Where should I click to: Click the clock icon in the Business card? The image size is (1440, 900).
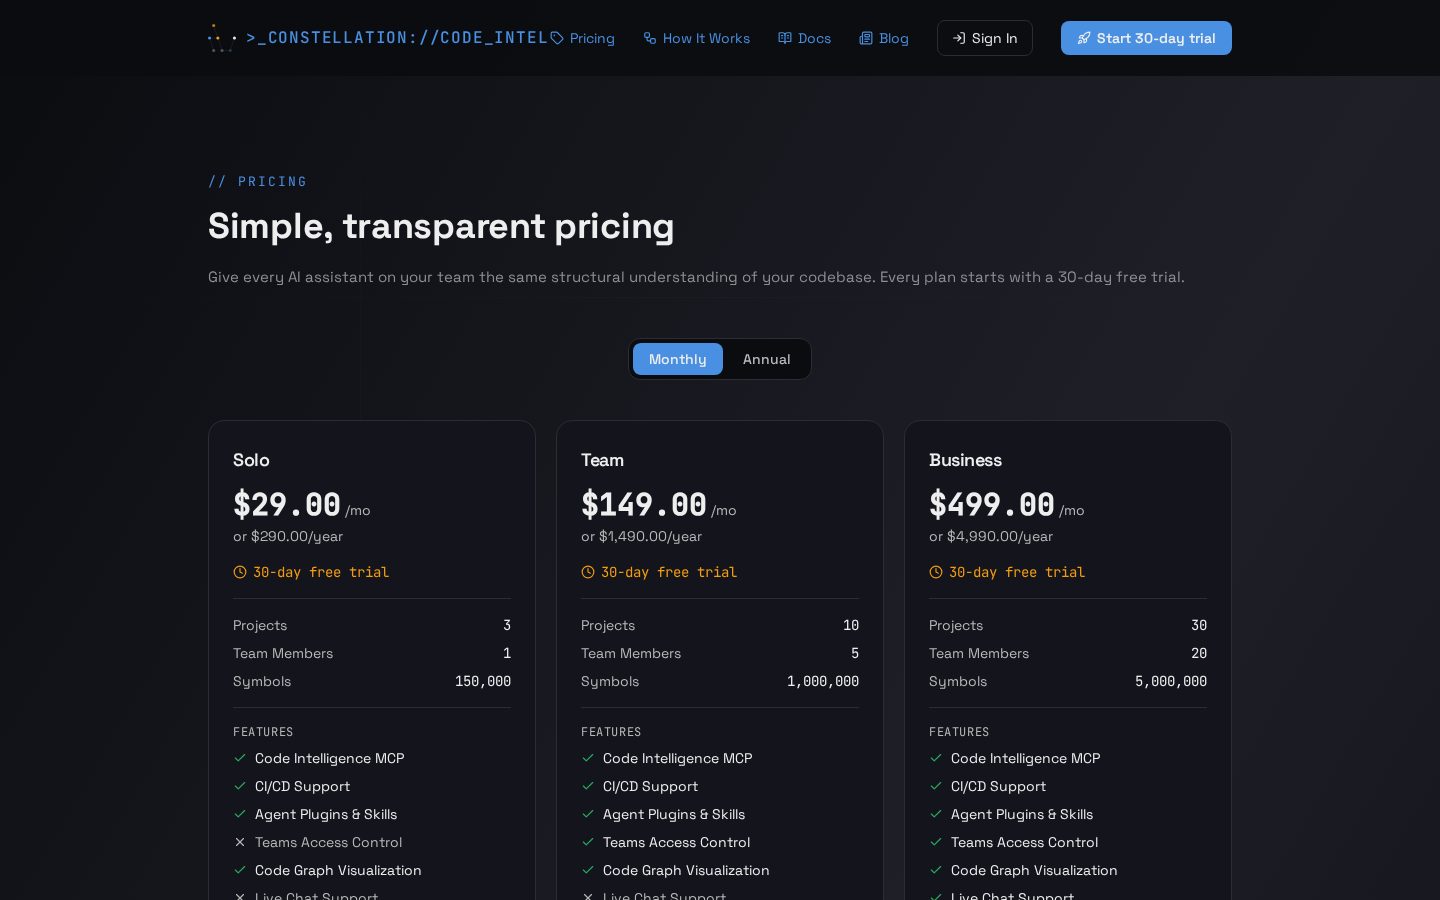pos(936,572)
